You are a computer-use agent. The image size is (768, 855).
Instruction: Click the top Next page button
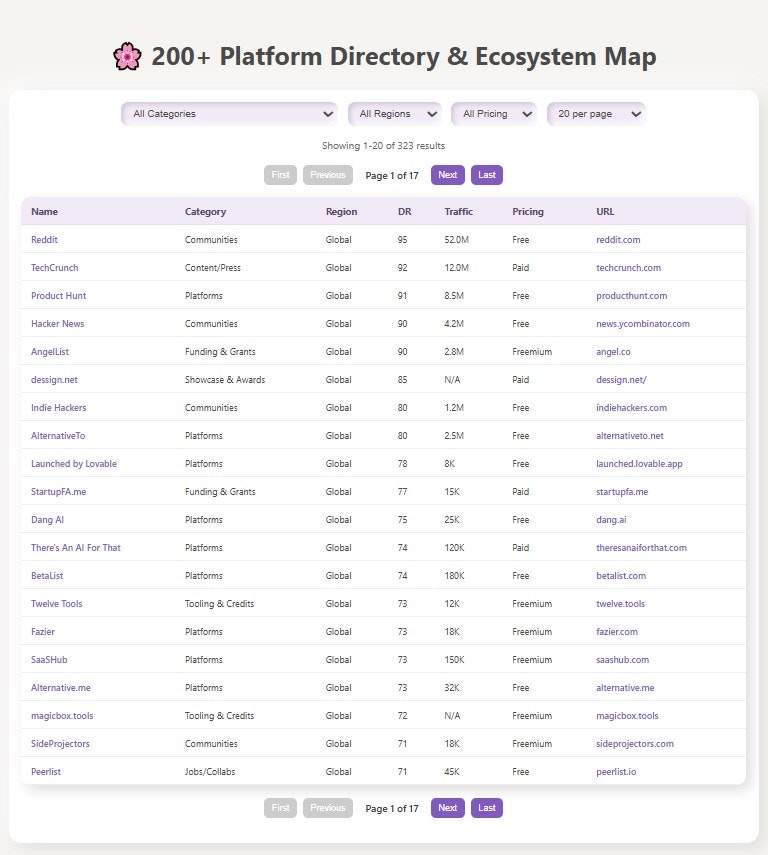[447, 175]
